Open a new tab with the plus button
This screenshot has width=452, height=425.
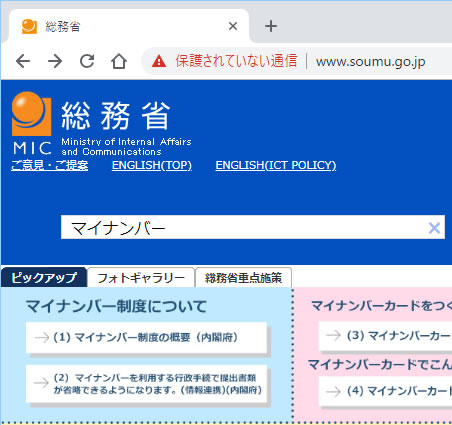(x=271, y=26)
